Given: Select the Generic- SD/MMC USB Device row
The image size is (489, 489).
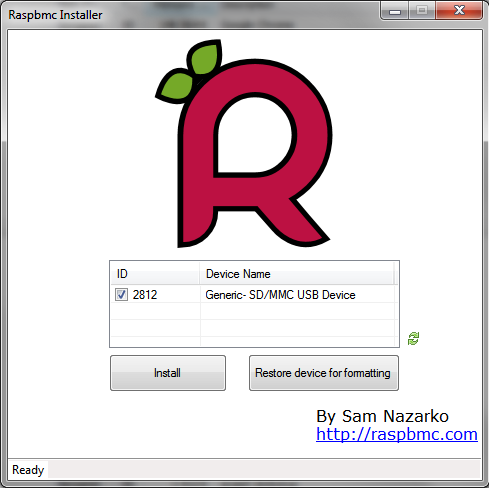Looking at the screenshot, I should pos(254,295).
